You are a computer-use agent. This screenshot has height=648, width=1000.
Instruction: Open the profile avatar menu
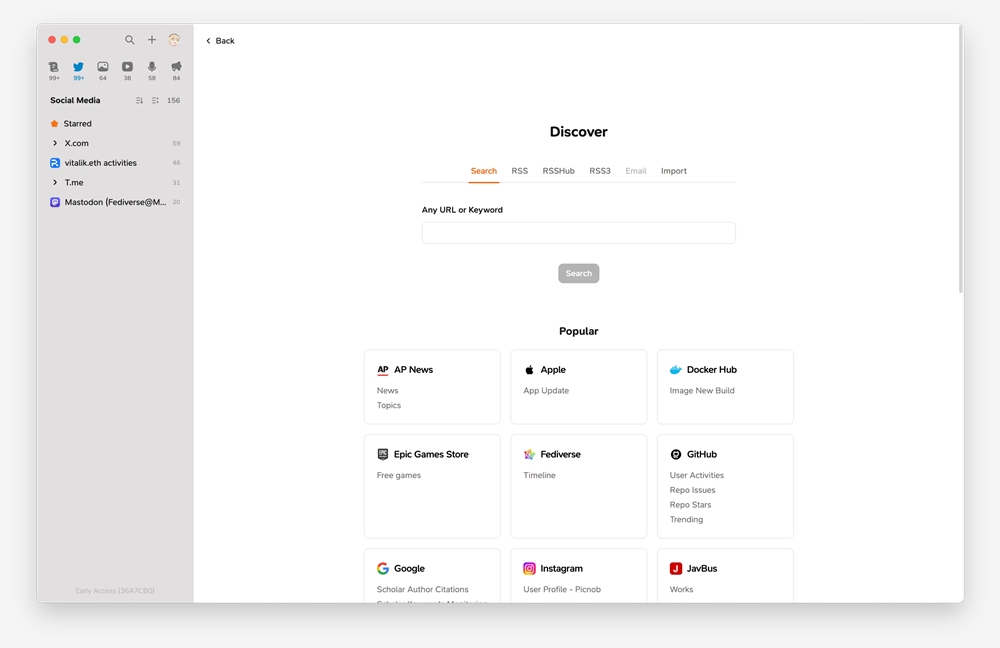[x=174, y=40]
